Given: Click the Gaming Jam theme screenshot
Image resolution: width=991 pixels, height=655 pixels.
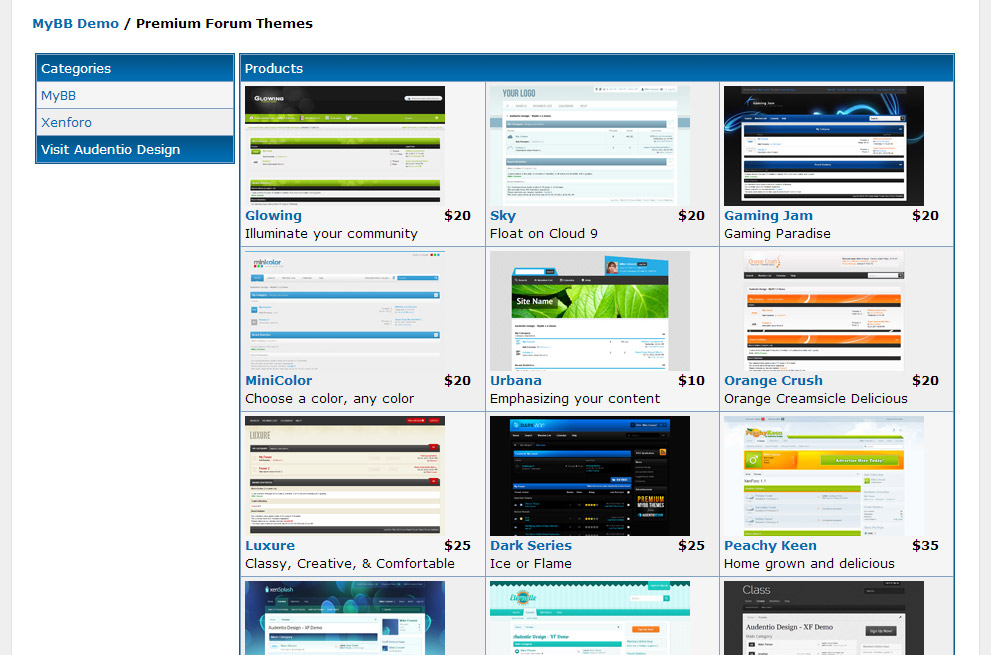Looking at the screenshot, I should [824, 146].
